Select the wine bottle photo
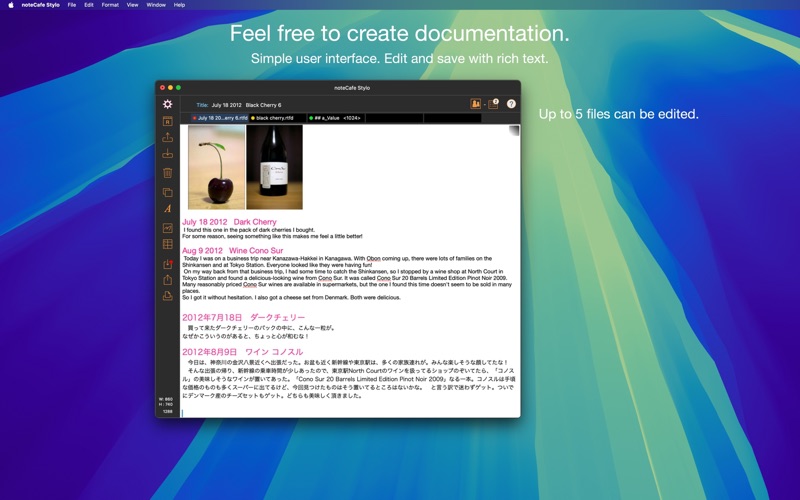800x500 pixels. 274,167
